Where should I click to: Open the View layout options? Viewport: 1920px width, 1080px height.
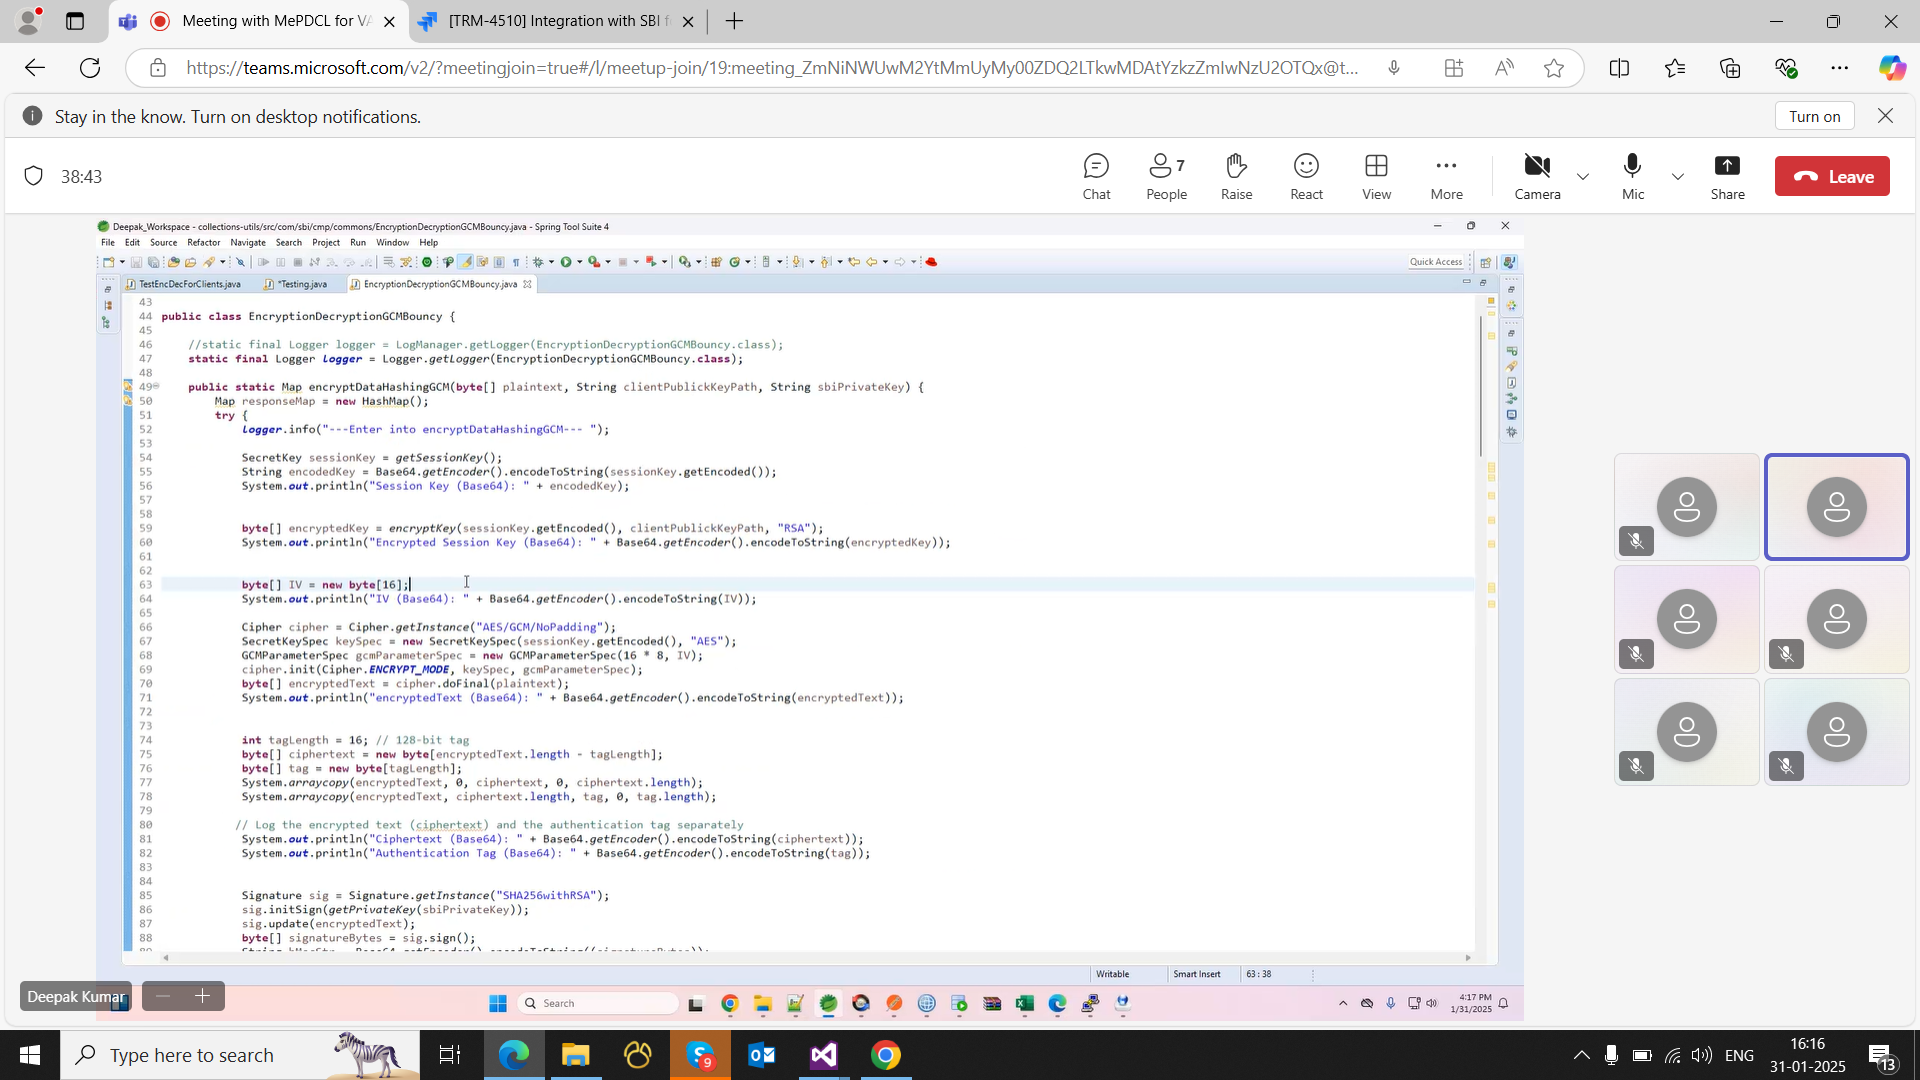click(1376, 176)
